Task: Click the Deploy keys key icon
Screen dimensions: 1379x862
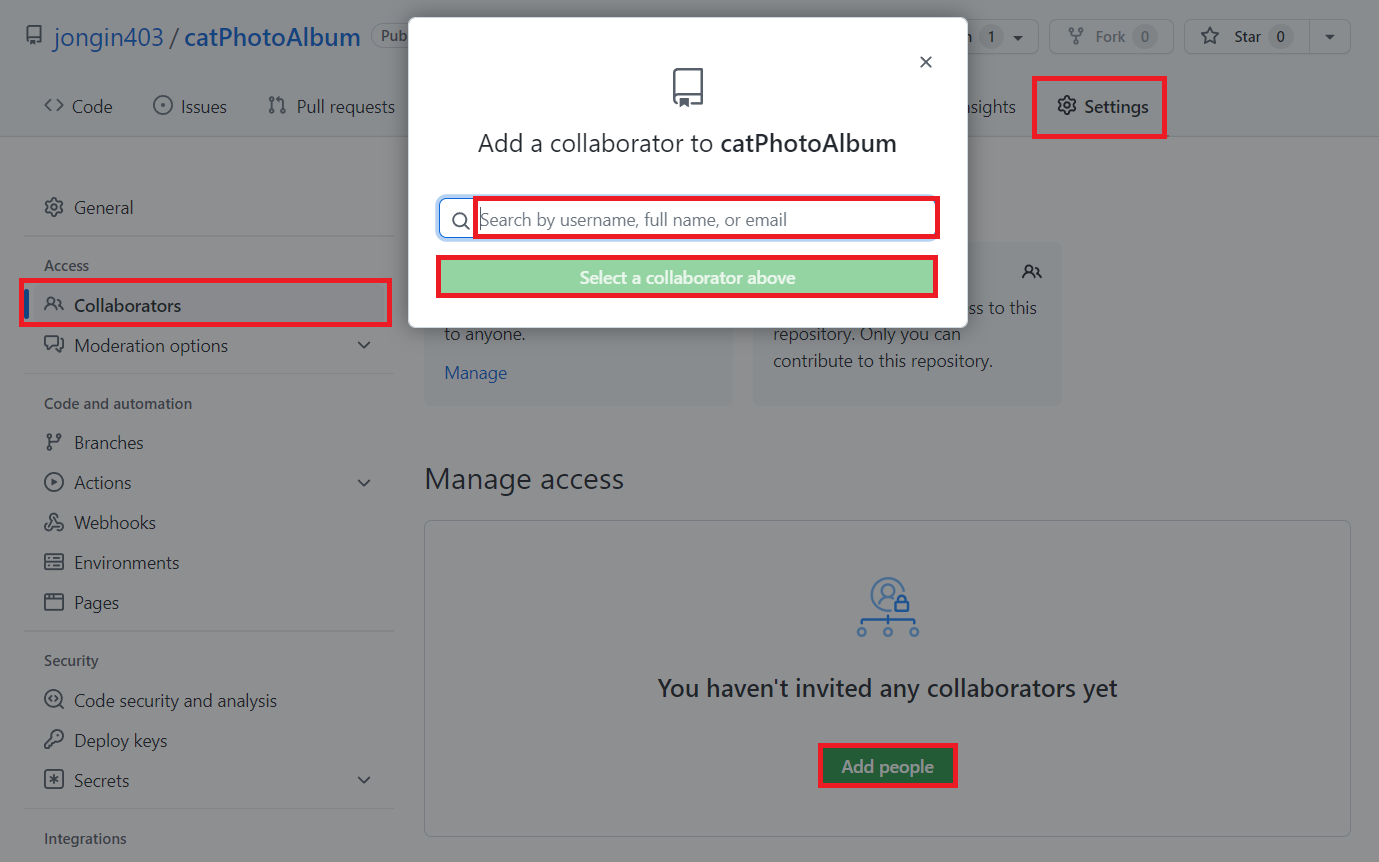Action: pos(54,740)
